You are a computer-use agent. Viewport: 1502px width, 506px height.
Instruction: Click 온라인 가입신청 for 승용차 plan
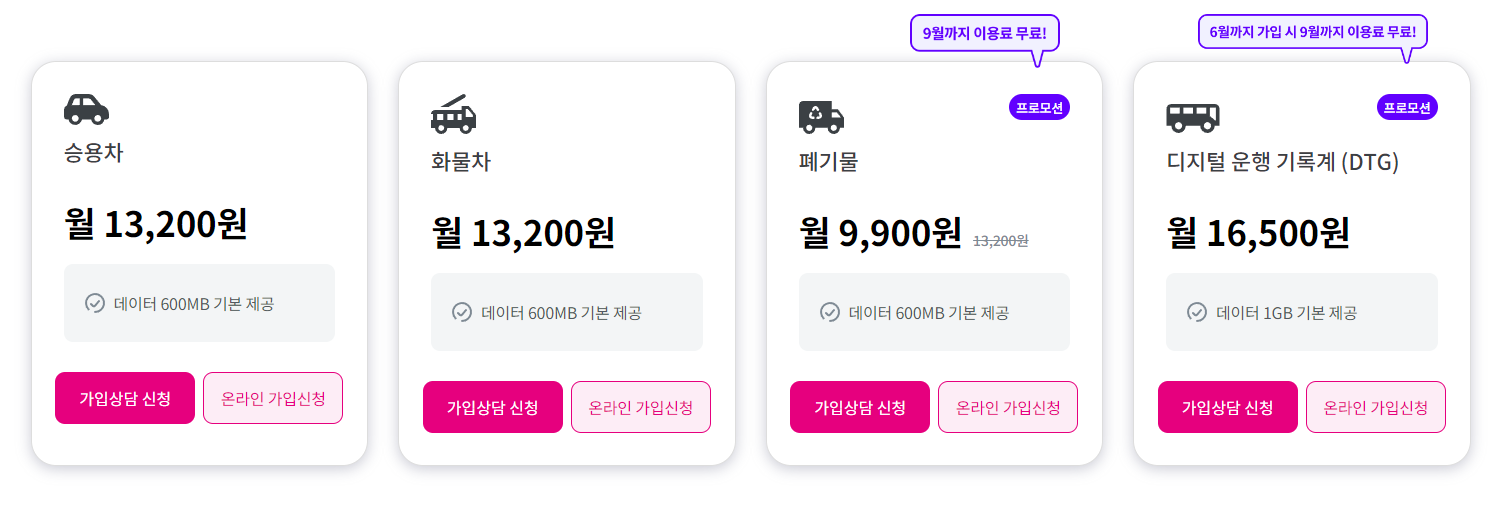273,398
